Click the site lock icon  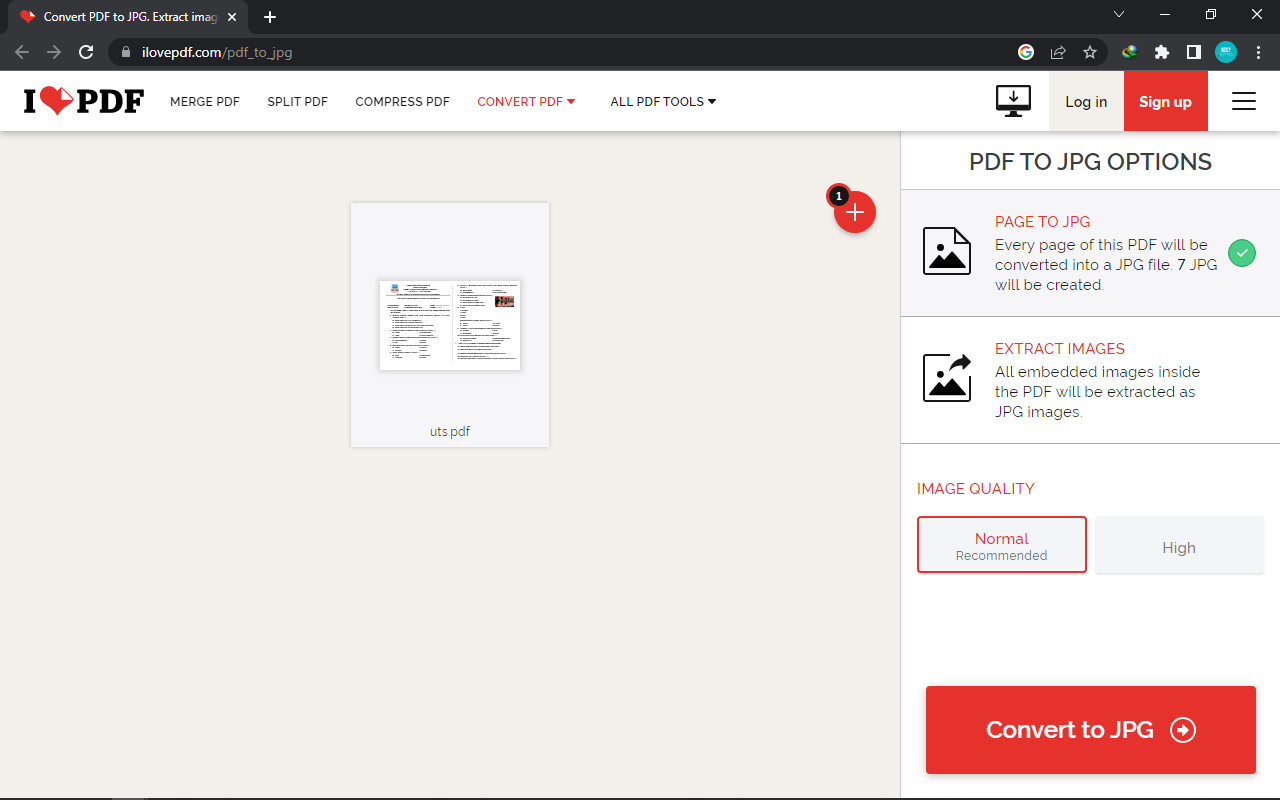coord(126,52)
